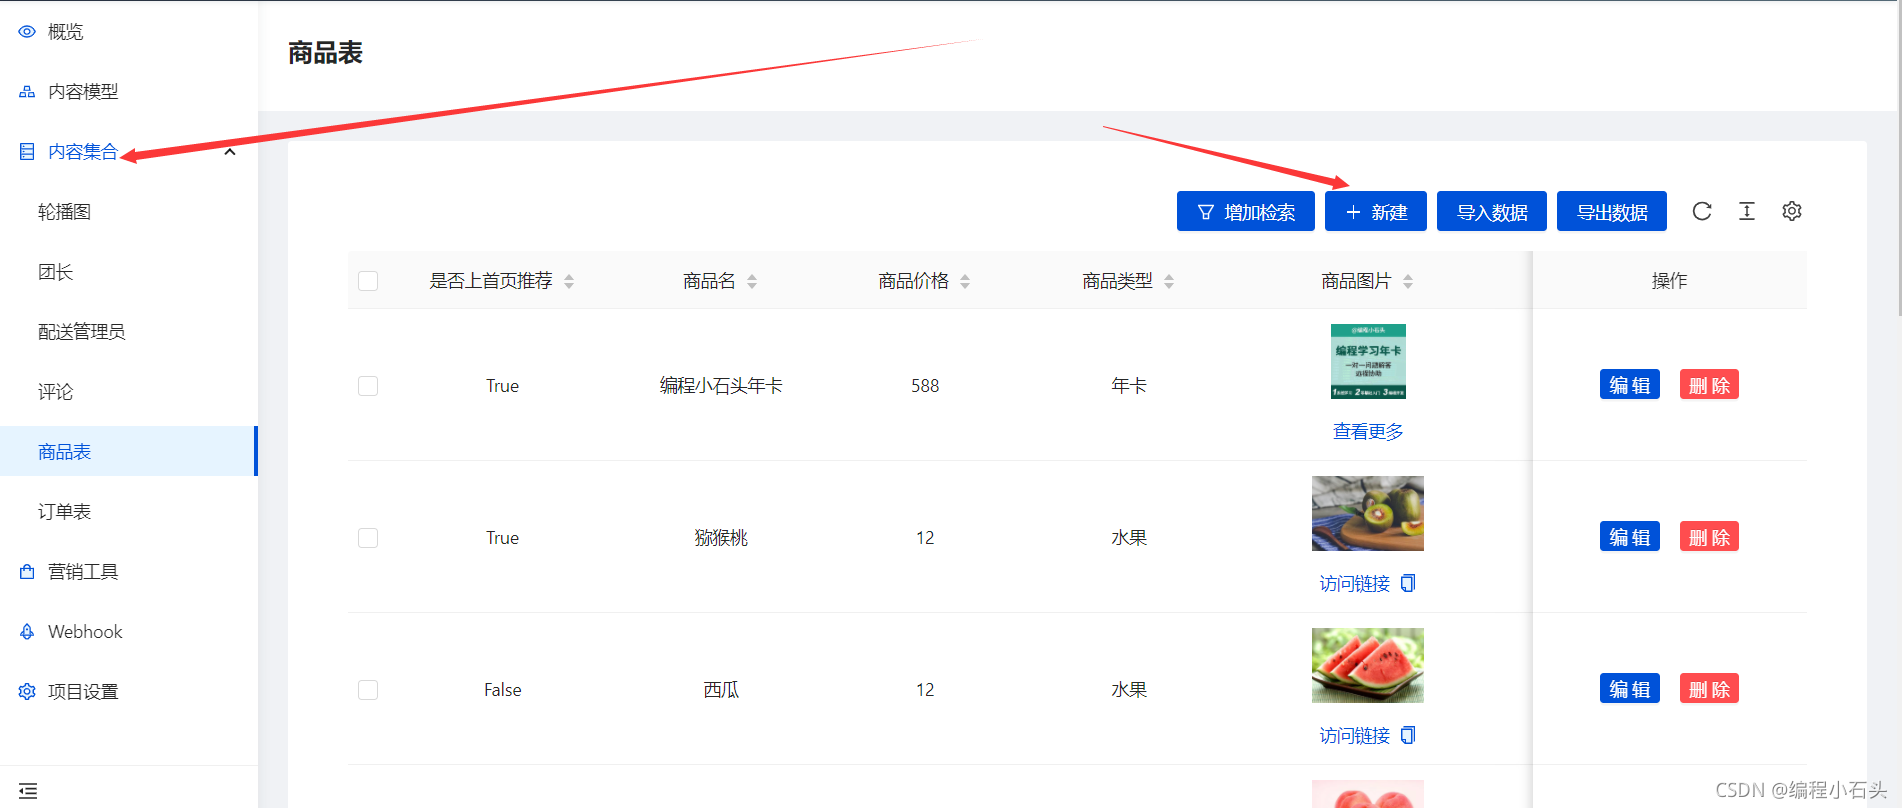
Task: Open the Webhook menu item
Action: (129, 632)
